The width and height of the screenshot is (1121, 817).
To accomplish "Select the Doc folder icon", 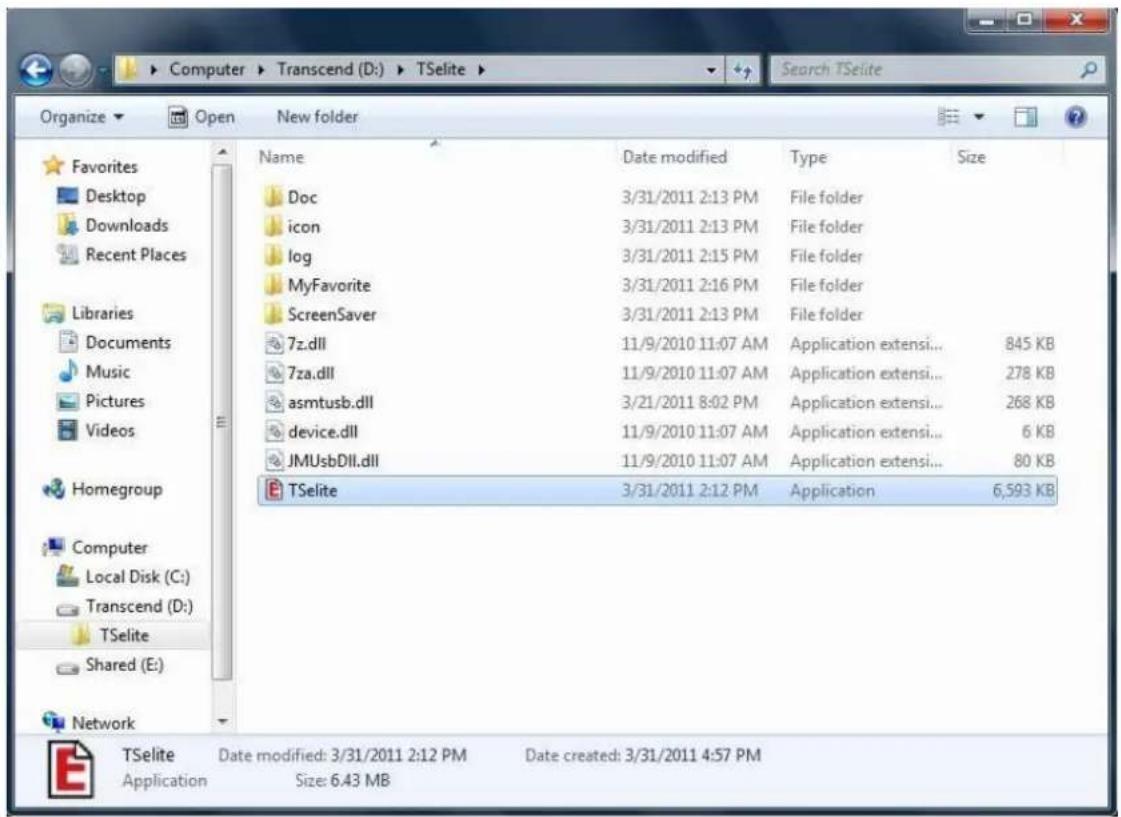I will pyautogui.click(x=273, y=197).
